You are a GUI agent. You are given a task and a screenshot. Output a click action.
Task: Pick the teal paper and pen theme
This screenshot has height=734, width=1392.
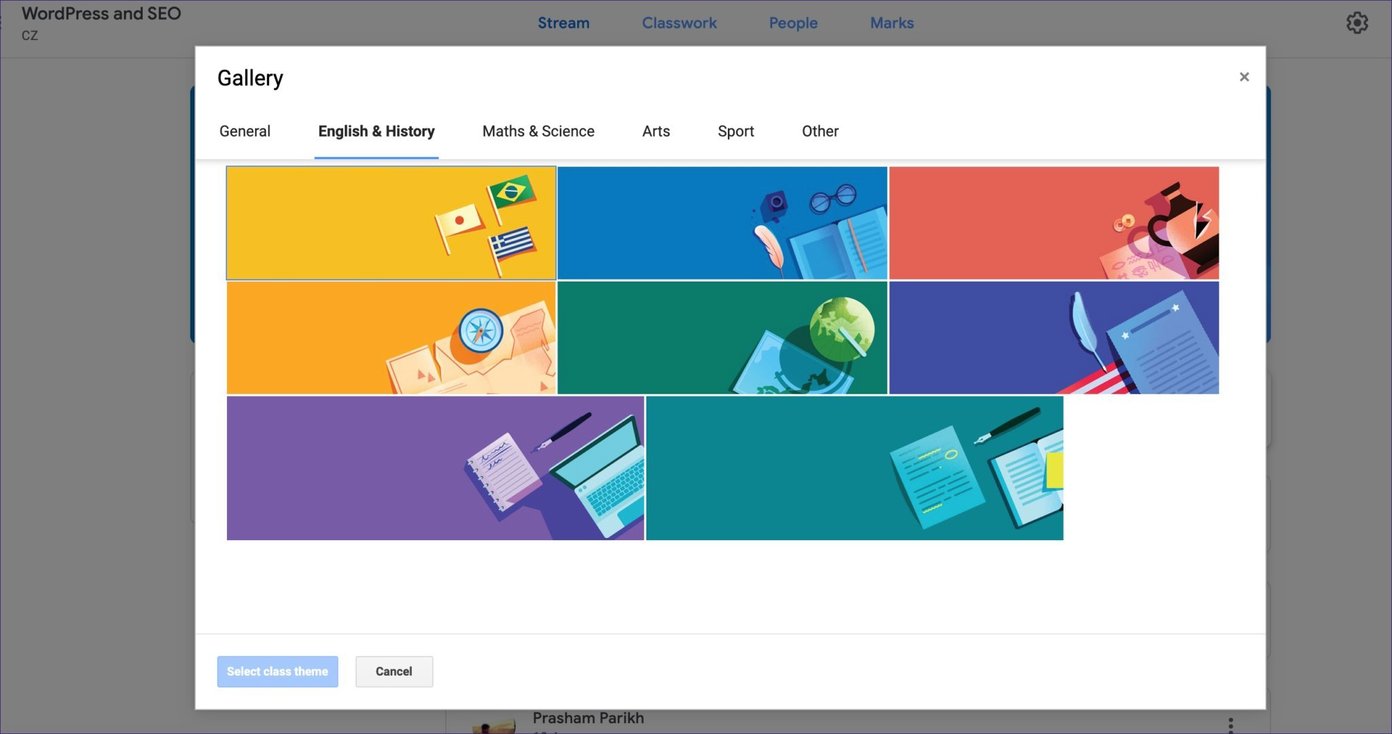pos(855,468)
